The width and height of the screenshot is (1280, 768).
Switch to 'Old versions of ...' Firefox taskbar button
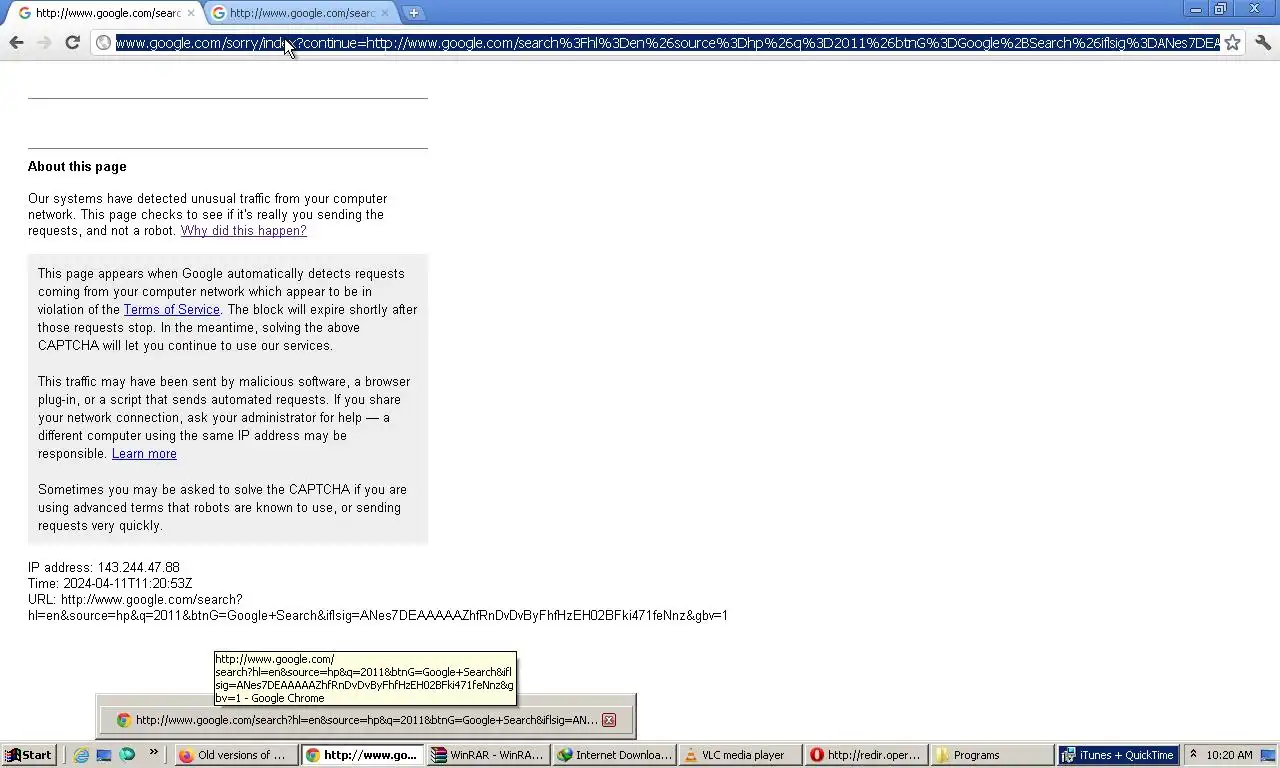pos(237,755)
